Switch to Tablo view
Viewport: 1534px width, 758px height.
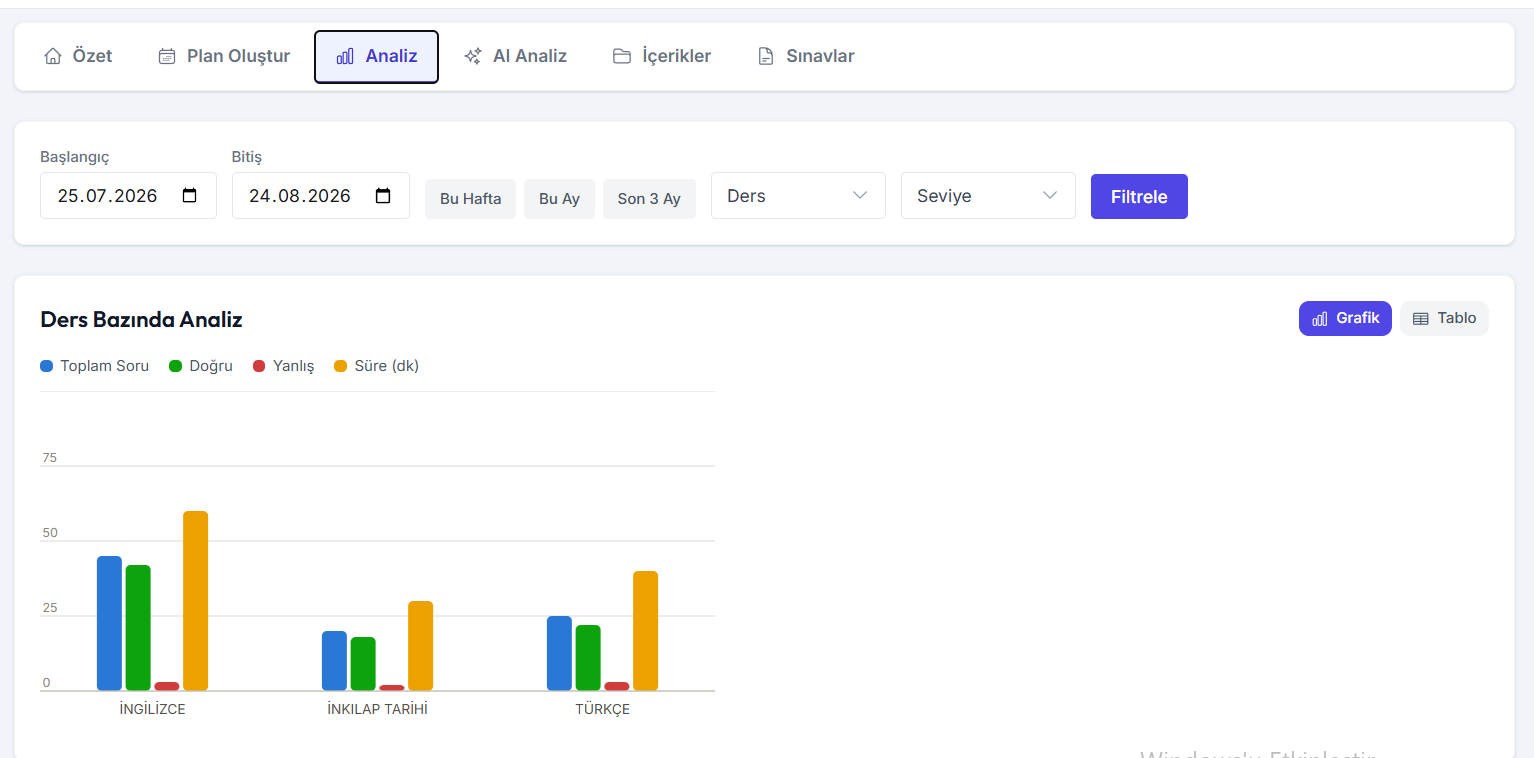1444,318
